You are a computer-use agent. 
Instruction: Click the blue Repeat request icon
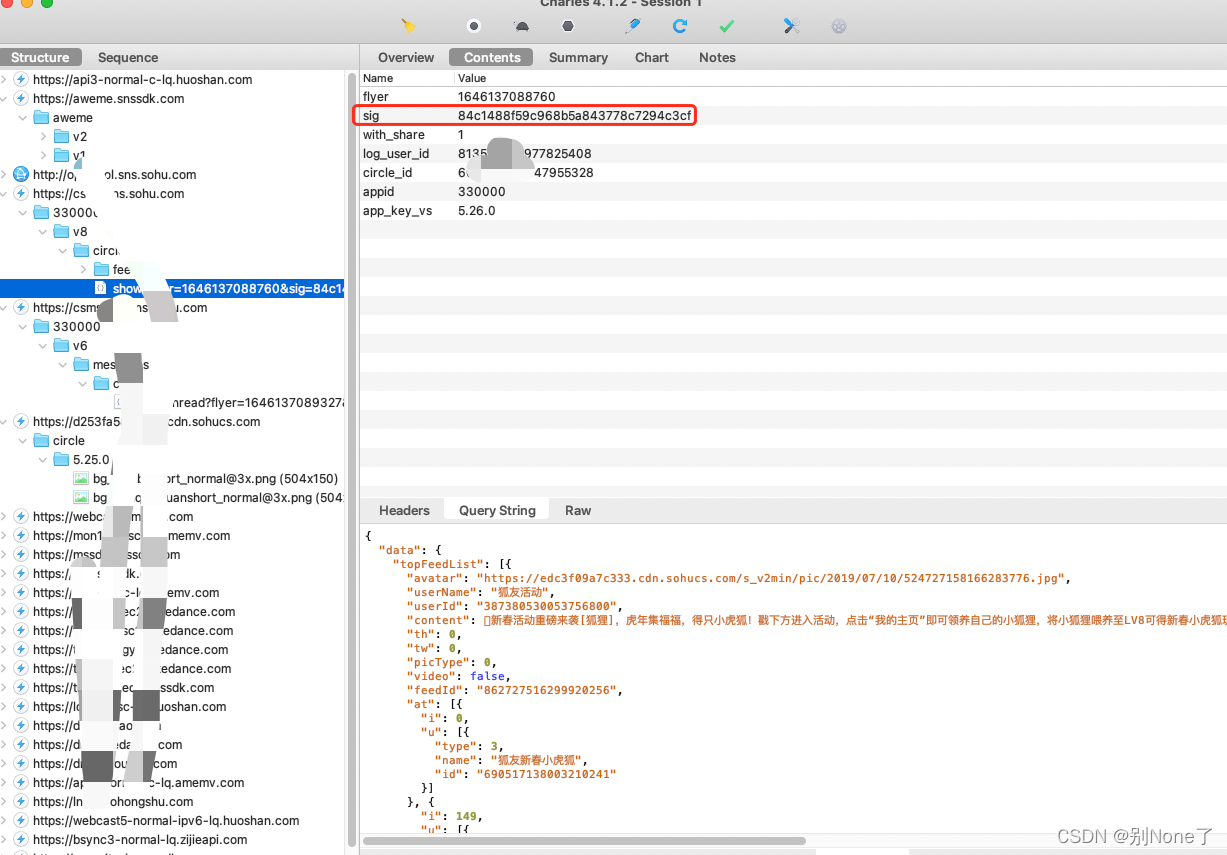pos(680,26)
